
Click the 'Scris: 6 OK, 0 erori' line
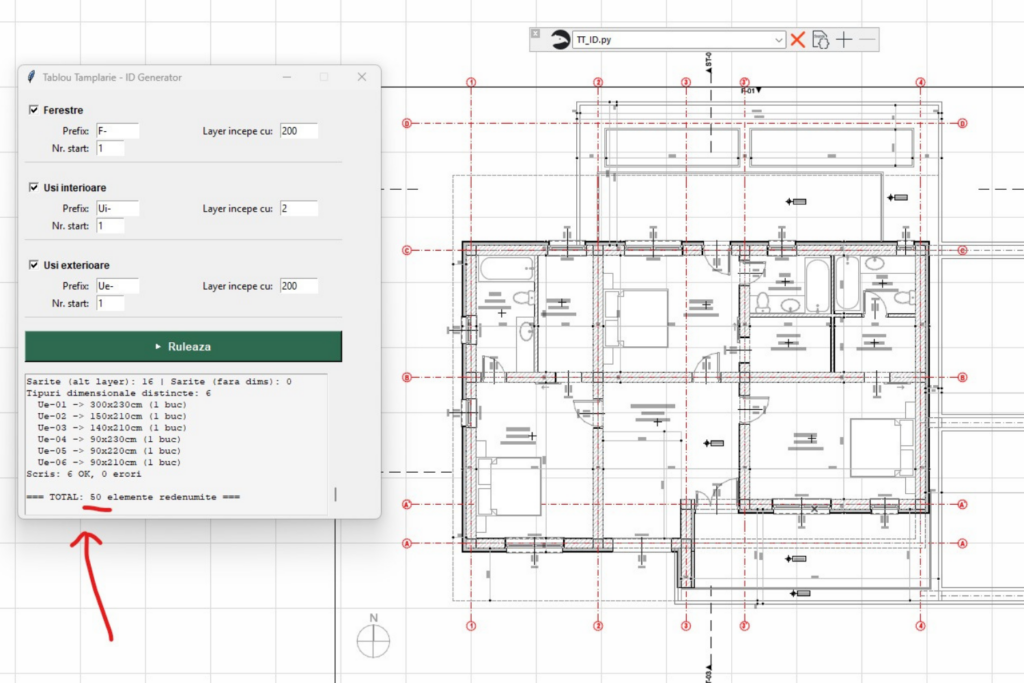84,474
